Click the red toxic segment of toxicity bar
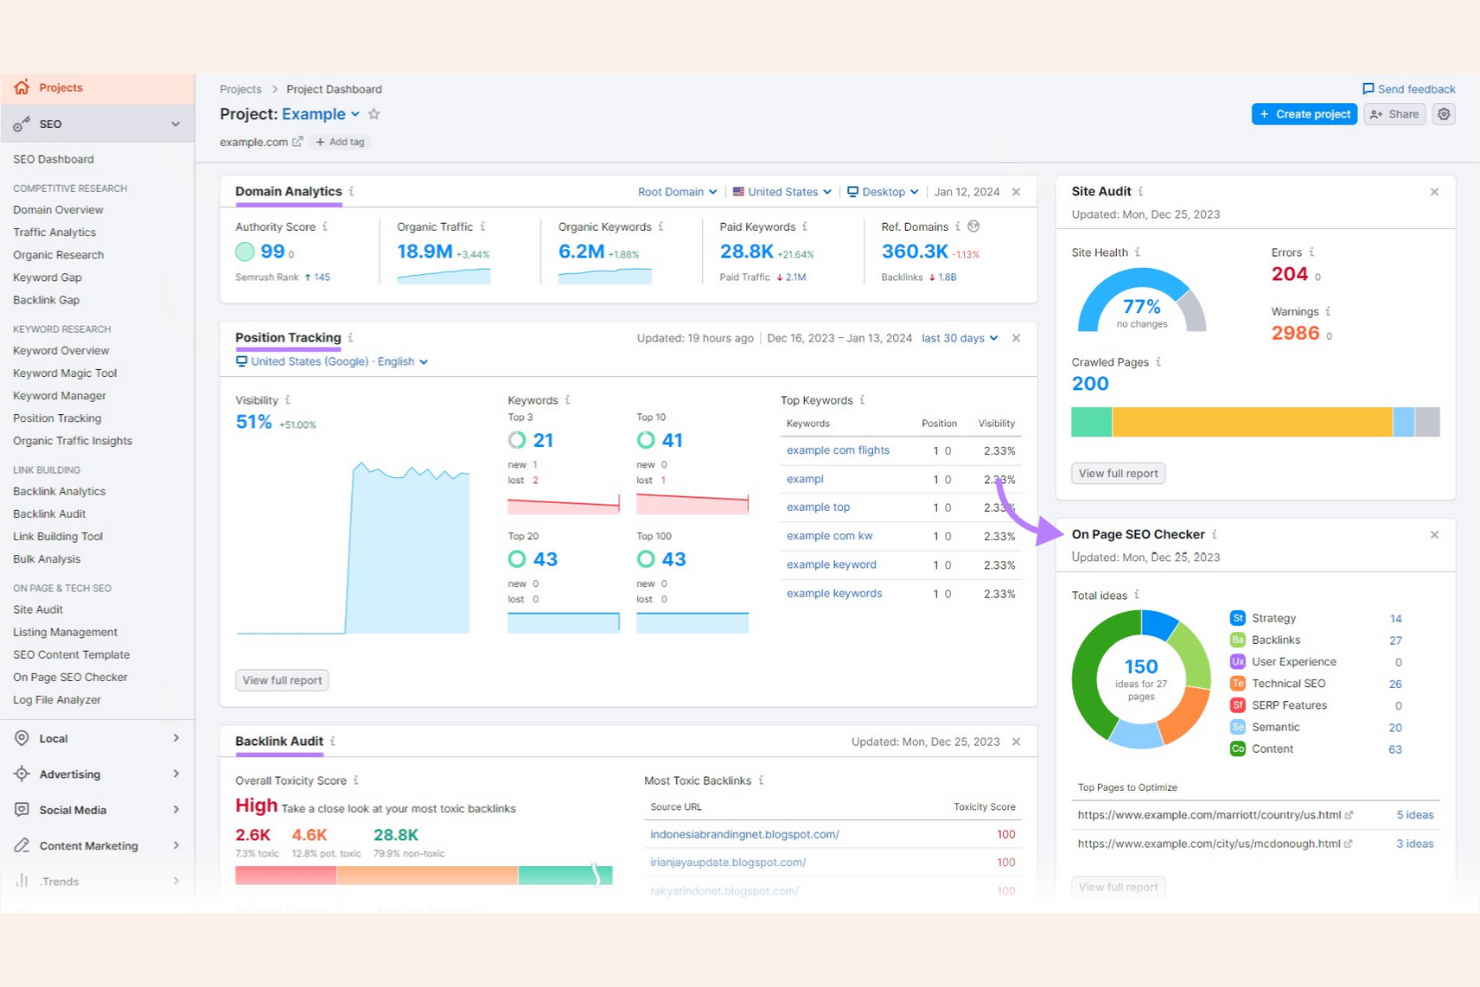1480x987 pixels. 285,875
